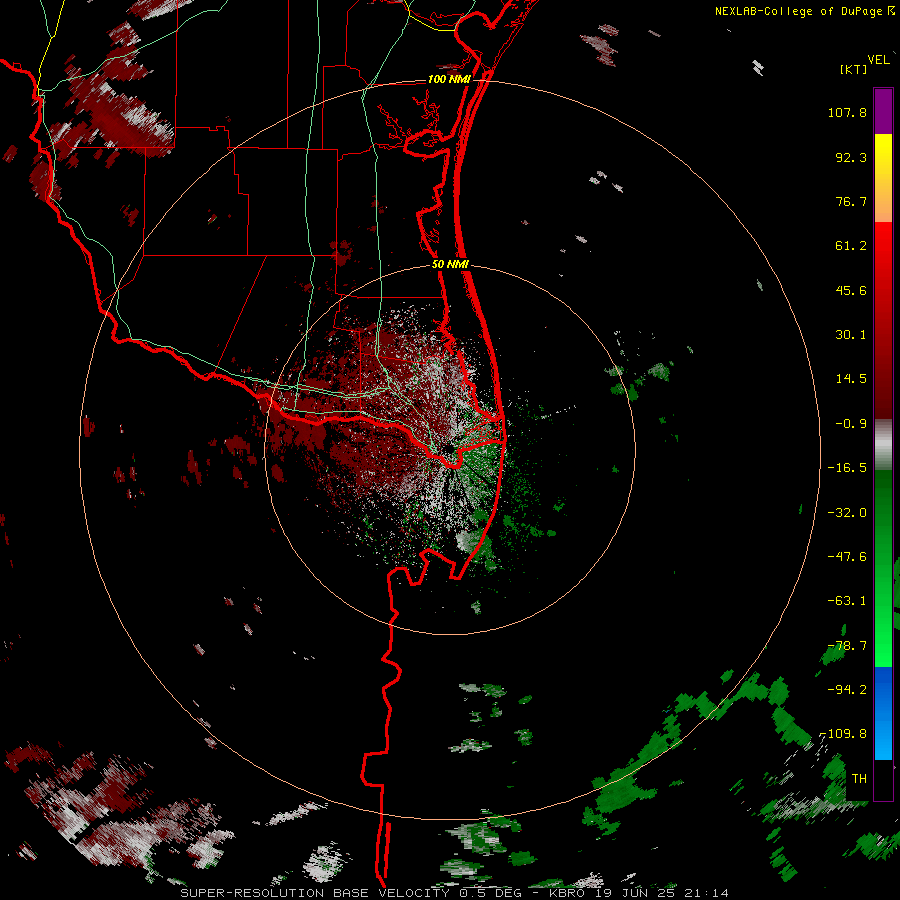Click the 50 NMI range ring label
The width and height of the screenshot is (900, 900).
pyautogui.click(x=450, y=265)
